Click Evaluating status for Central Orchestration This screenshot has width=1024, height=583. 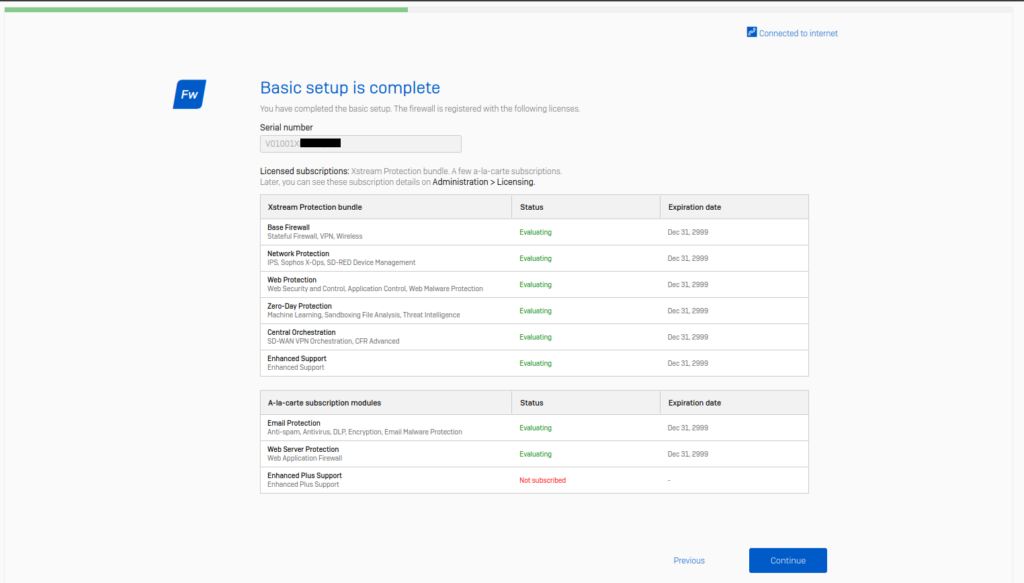click(535, 337)
